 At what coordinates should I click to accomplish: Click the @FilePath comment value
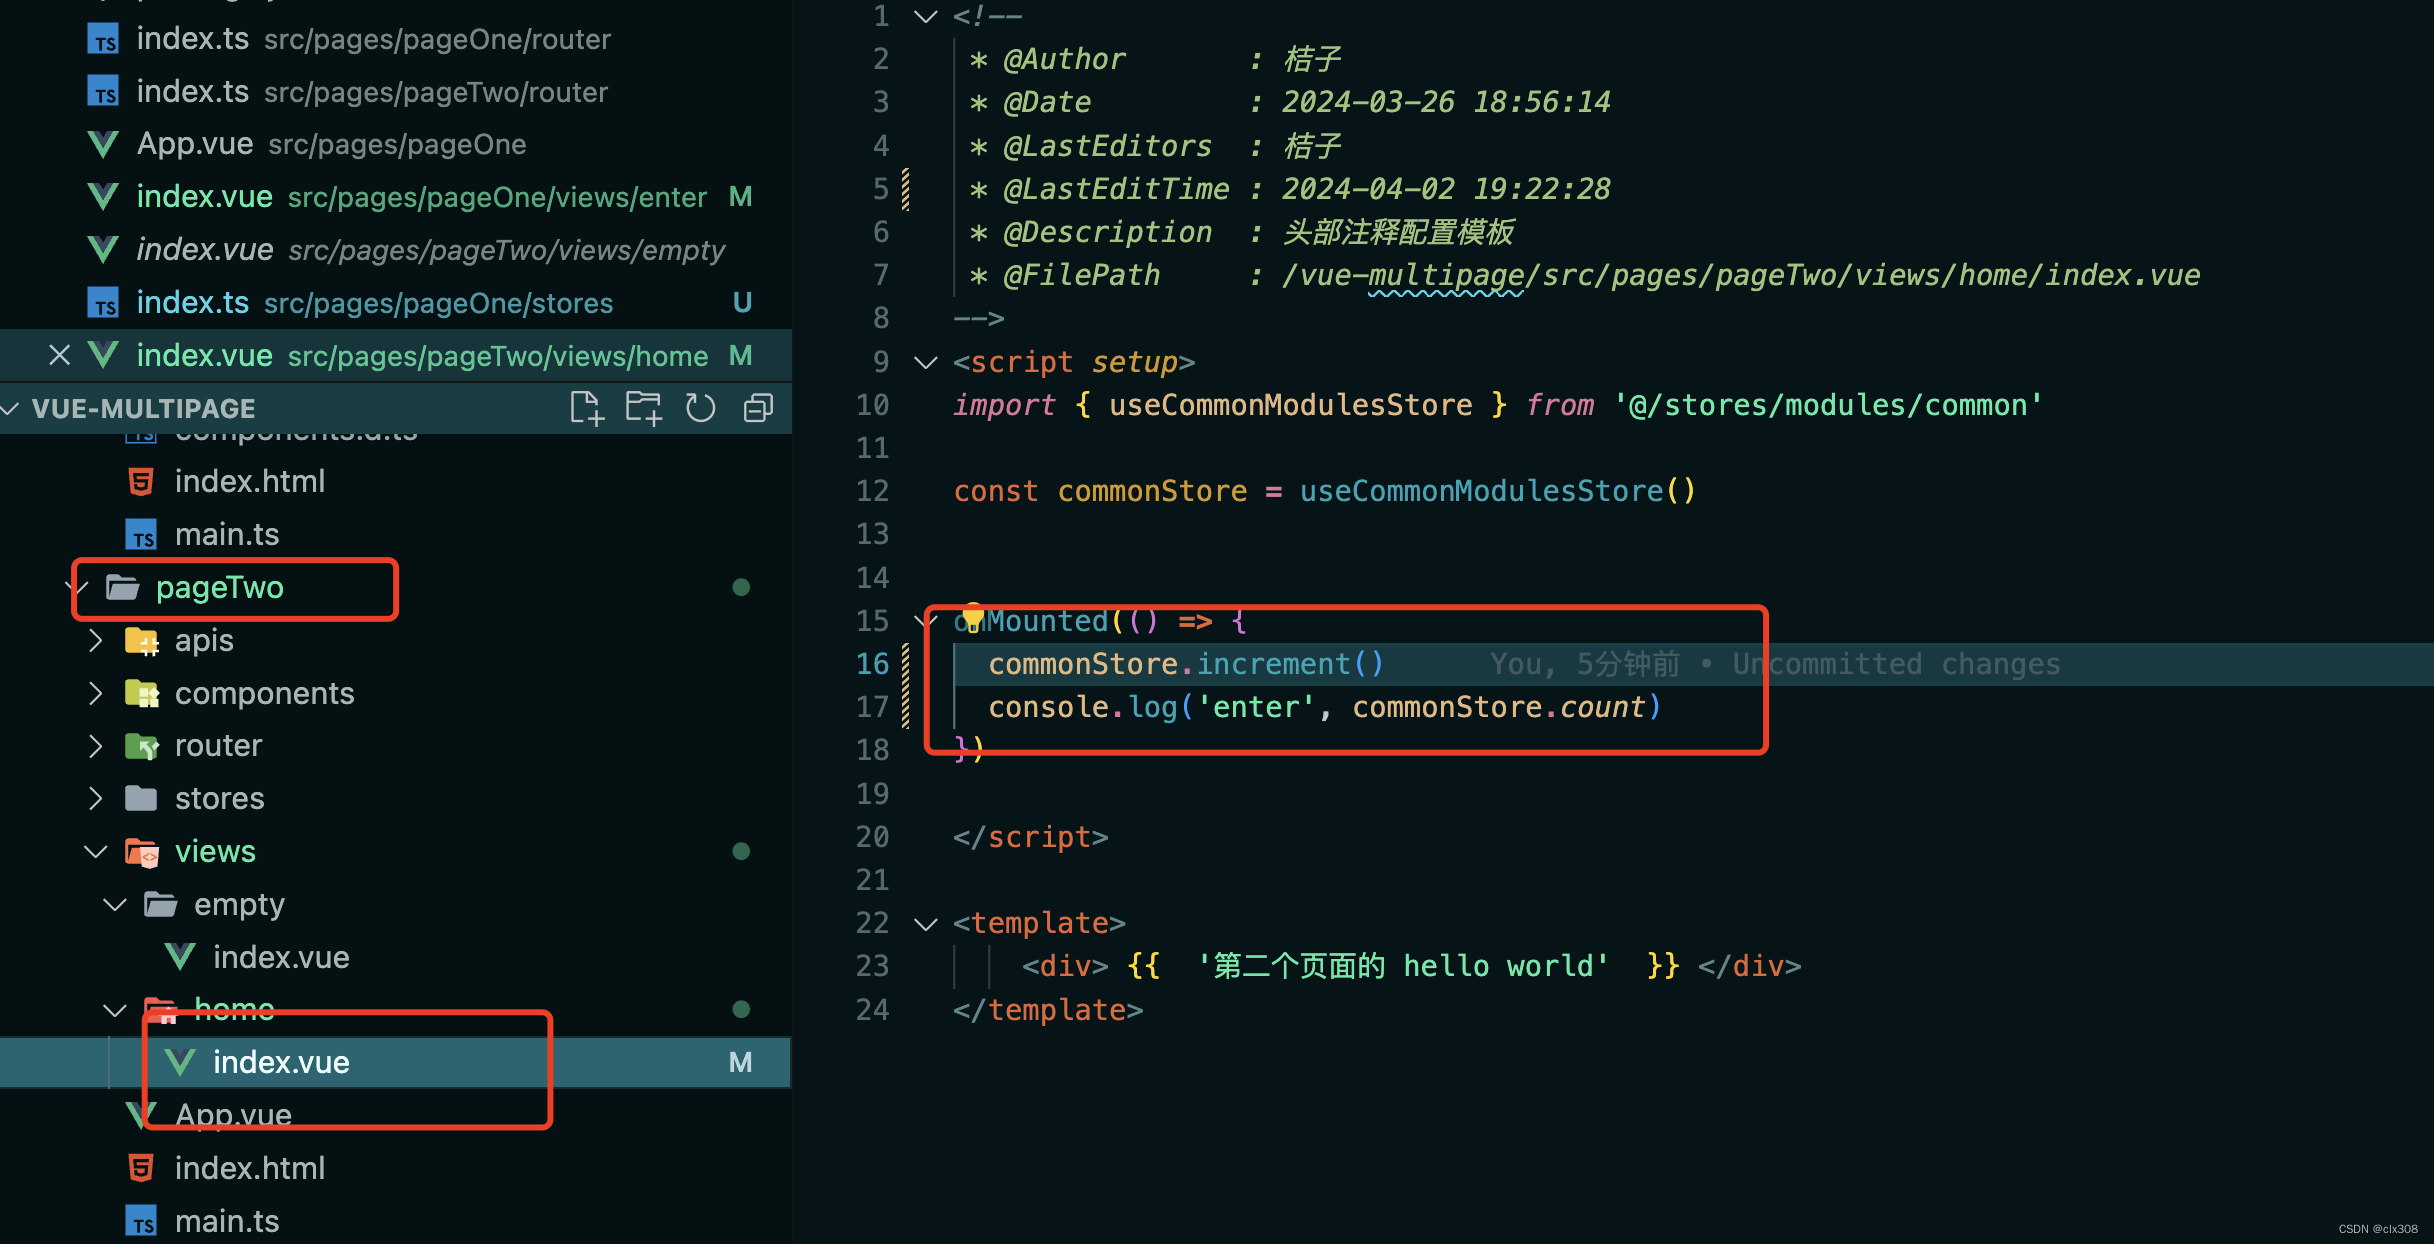click(x=1741, y=275)
